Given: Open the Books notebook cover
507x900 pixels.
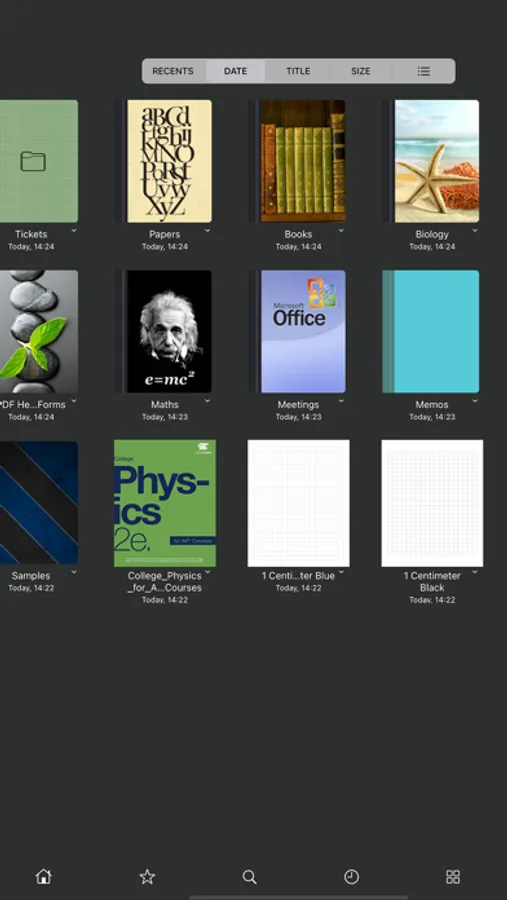Looking at the screenshot, I should pyautogui.click(x=298, y=161).
